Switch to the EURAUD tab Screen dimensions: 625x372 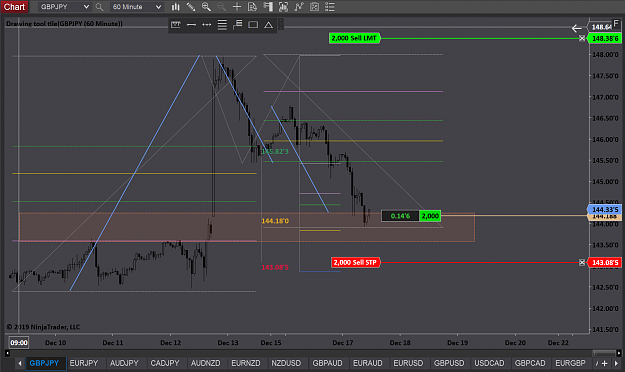(368, 363)
